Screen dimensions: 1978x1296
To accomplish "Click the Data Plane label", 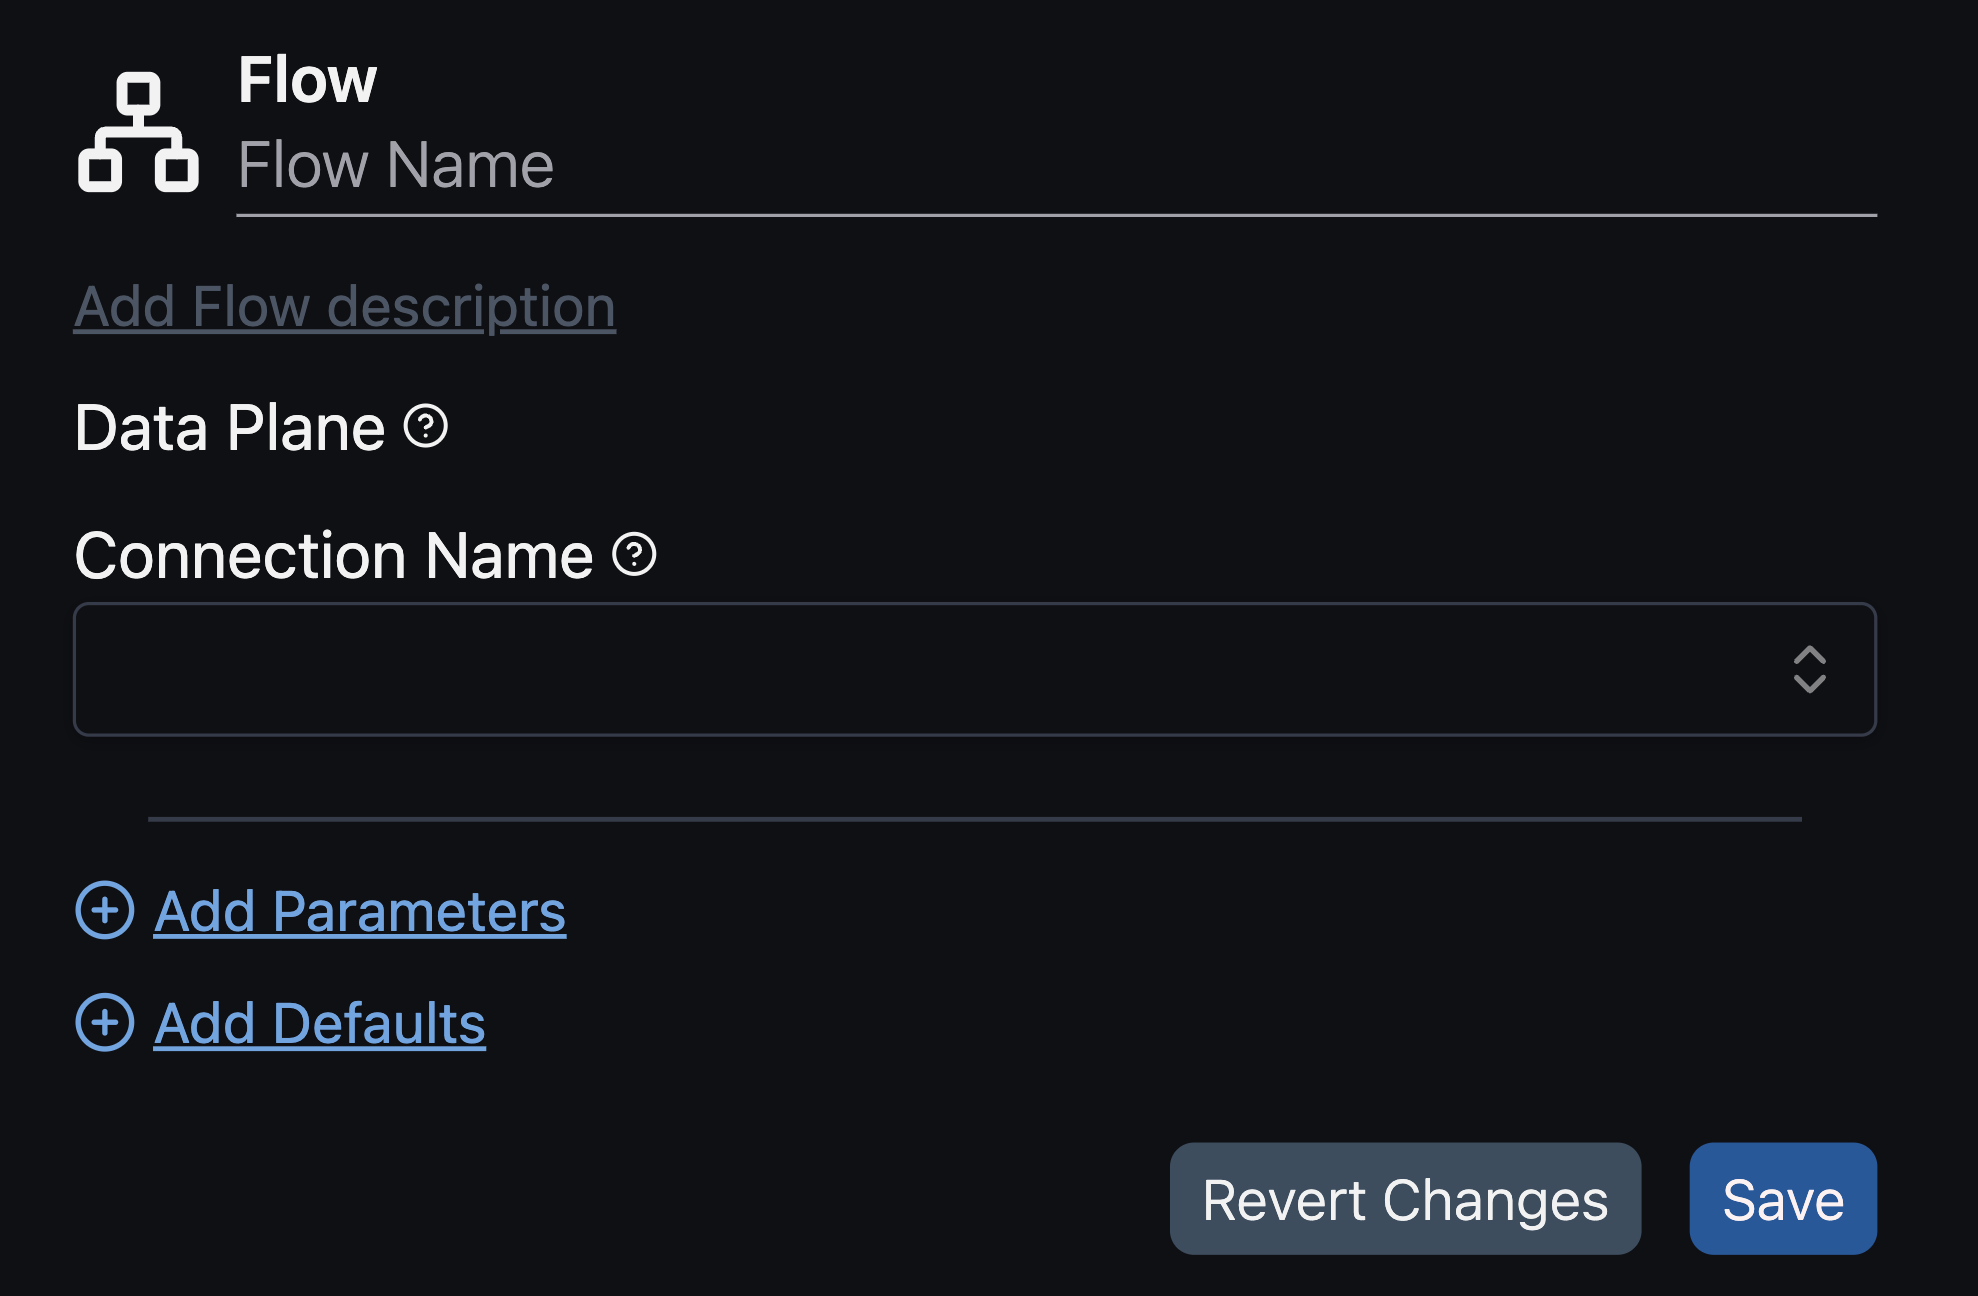I will [230, 428].
